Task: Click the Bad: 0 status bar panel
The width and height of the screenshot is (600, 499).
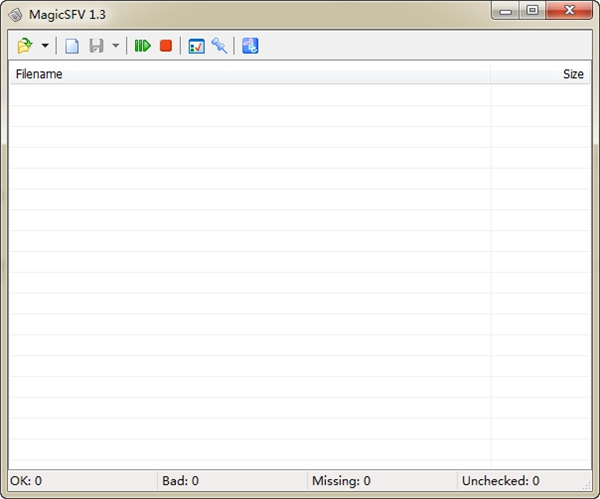Action: (232, 481)
